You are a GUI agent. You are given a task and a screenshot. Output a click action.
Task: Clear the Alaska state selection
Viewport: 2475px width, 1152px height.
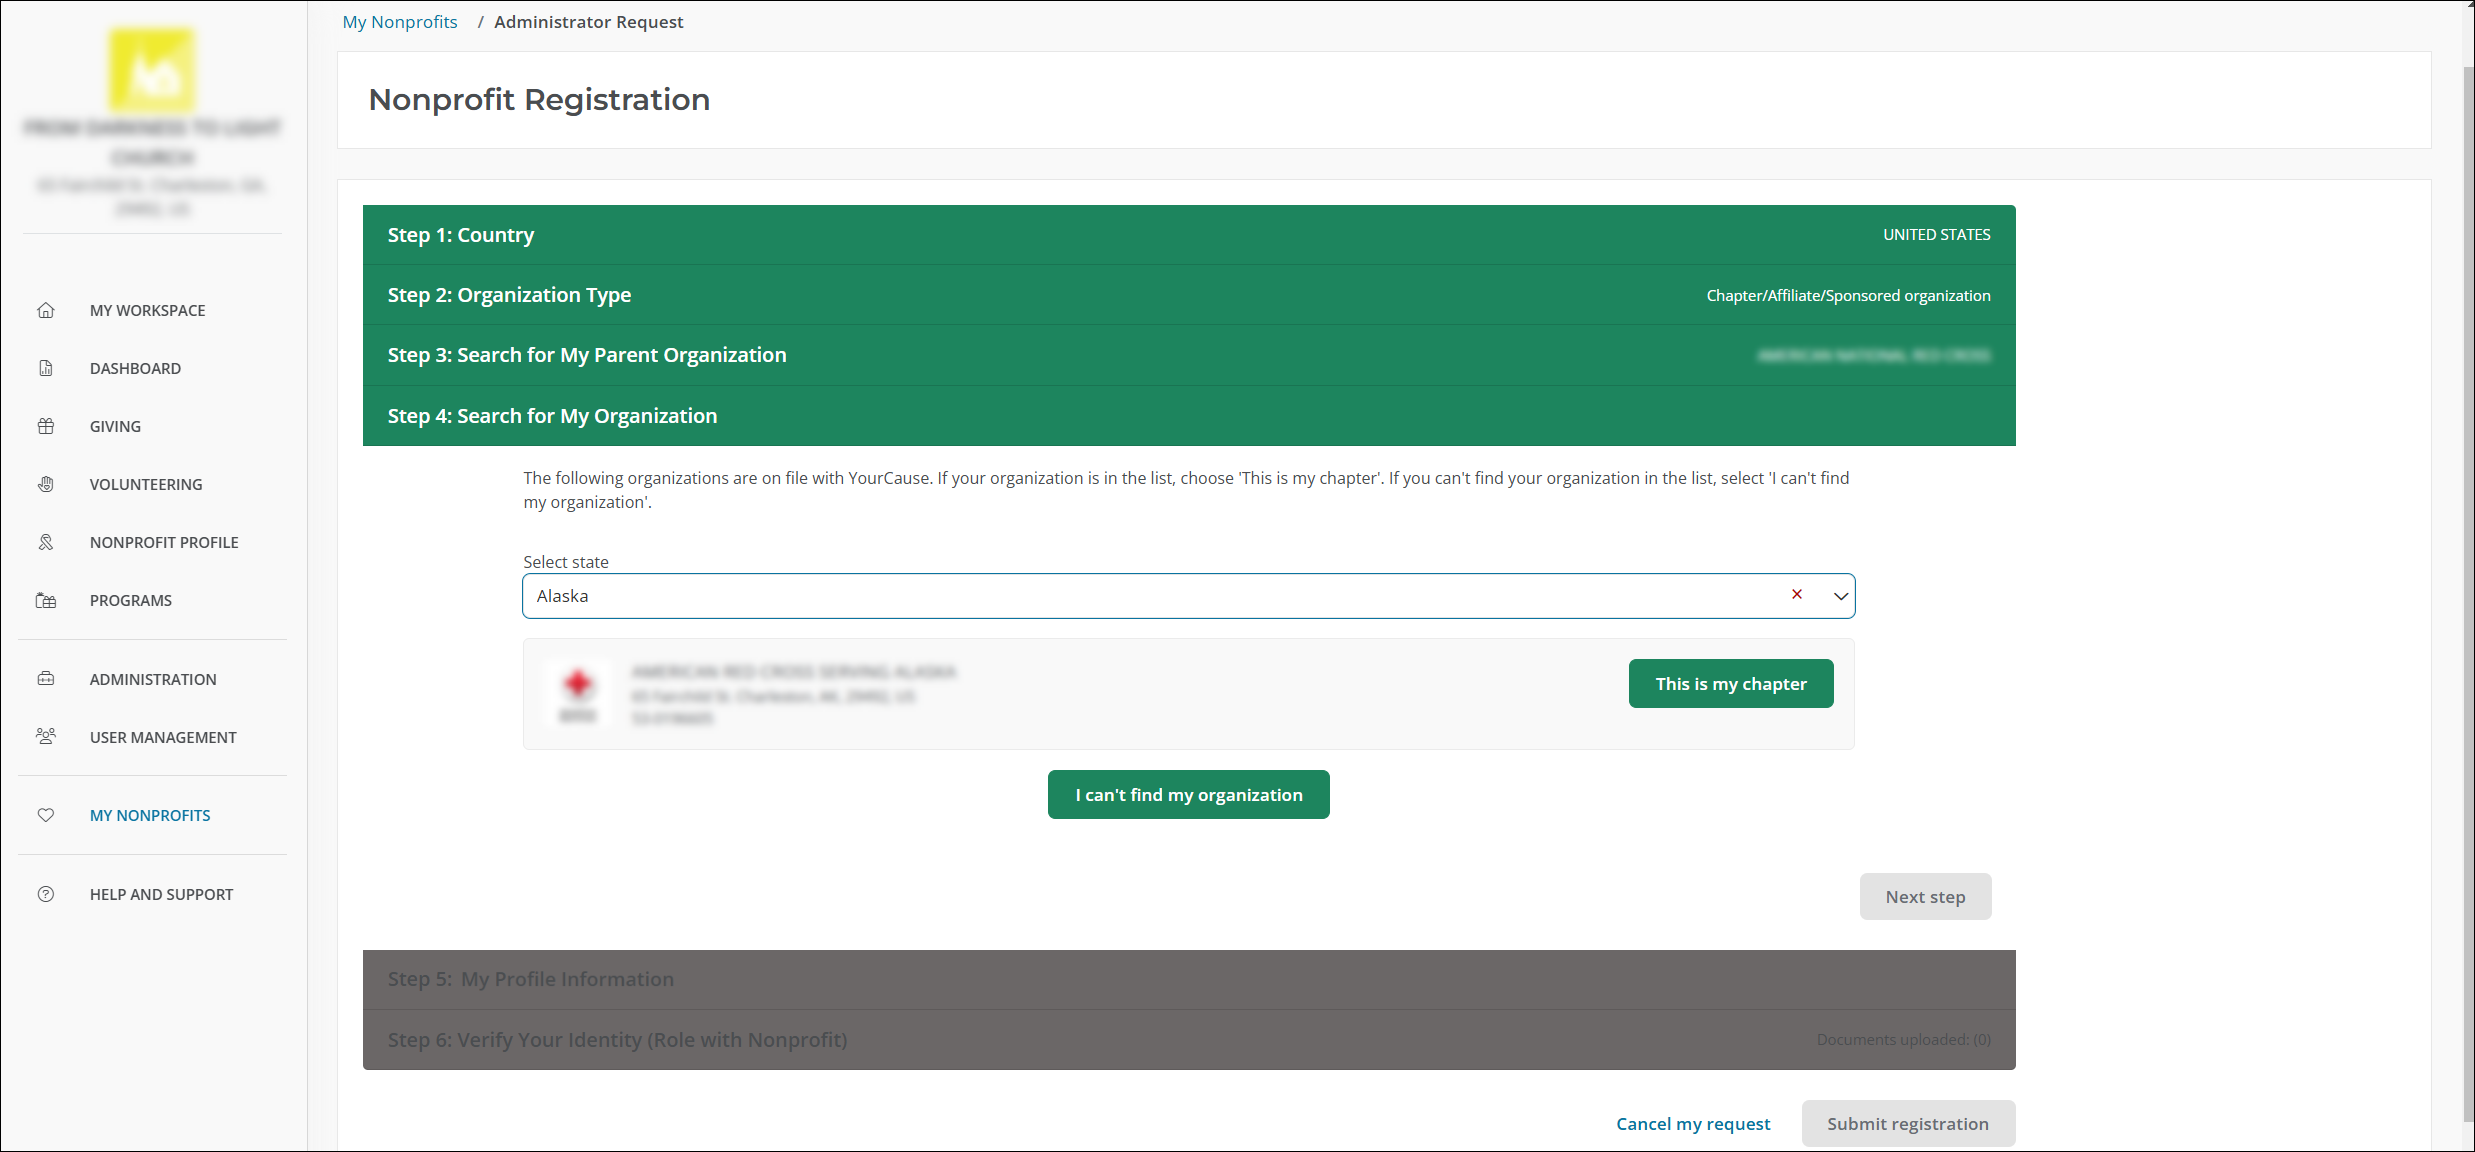(1797, 595)
